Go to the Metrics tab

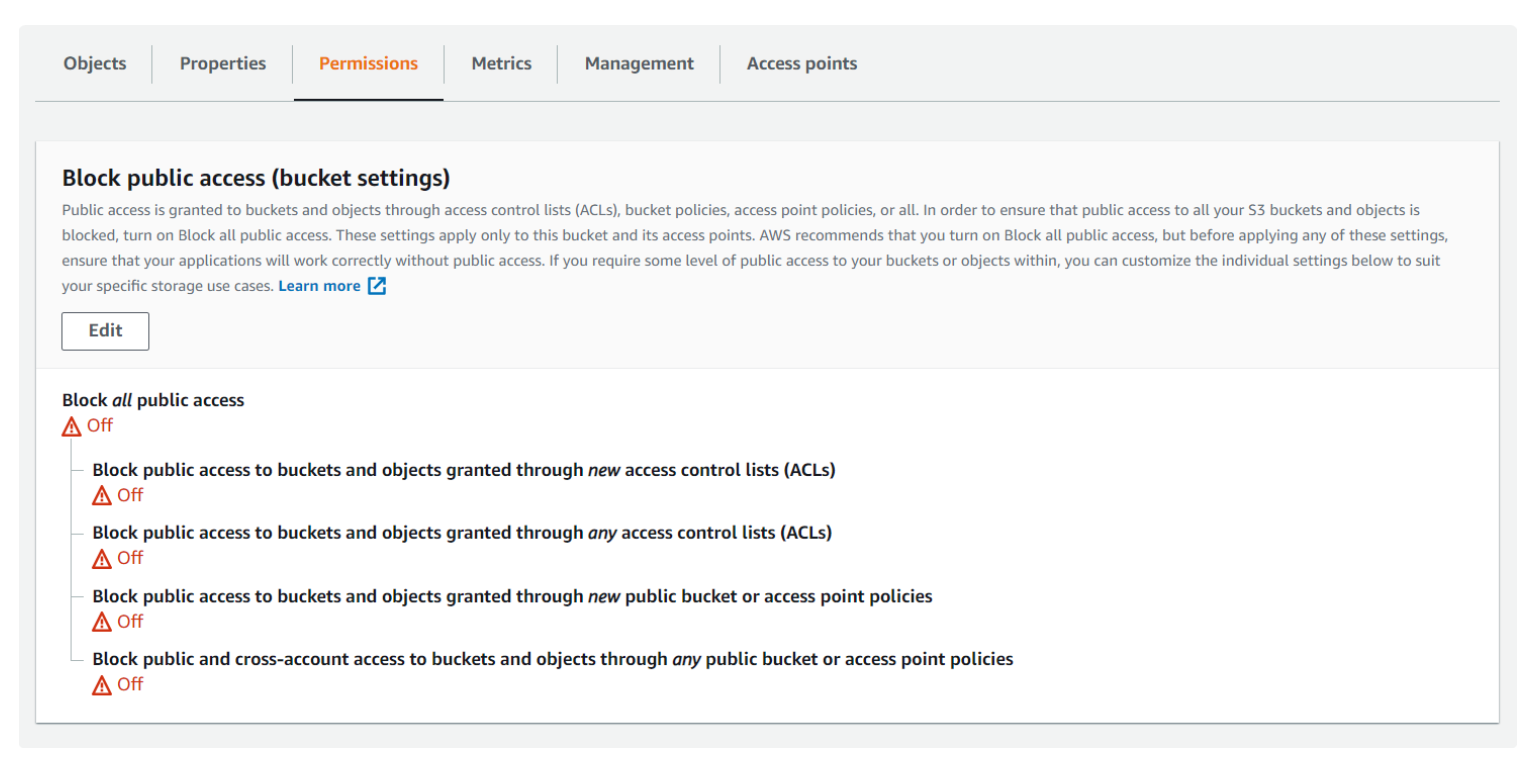[x=501, y=64]
